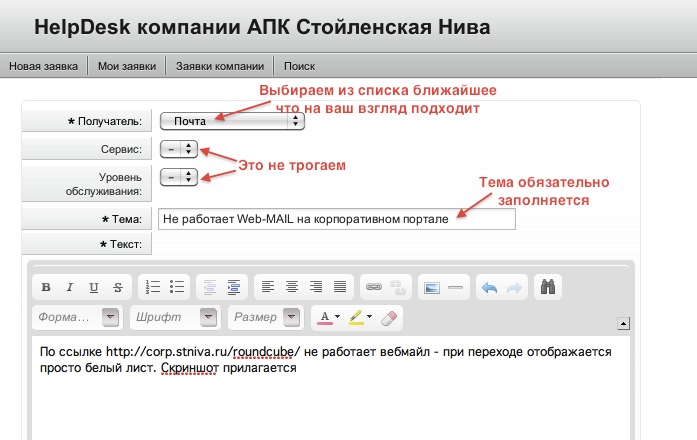Insert a hyperlink with link icon
697x440 pixels.
(x=373, y=287)
